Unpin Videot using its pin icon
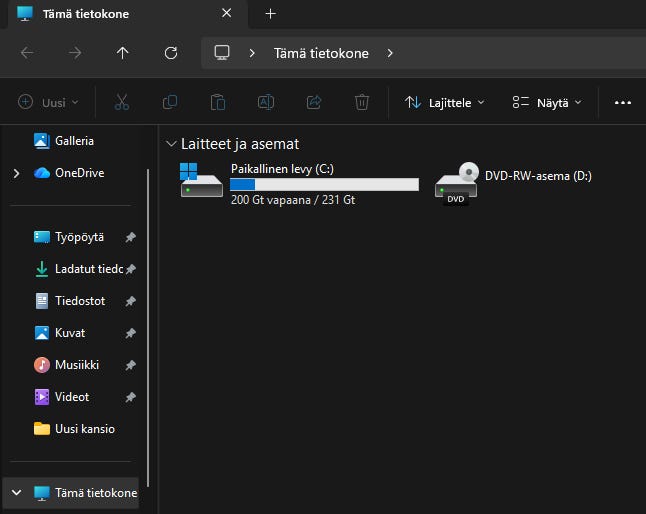The height and width of the screenshot is (514, 646). pos(130,398)
